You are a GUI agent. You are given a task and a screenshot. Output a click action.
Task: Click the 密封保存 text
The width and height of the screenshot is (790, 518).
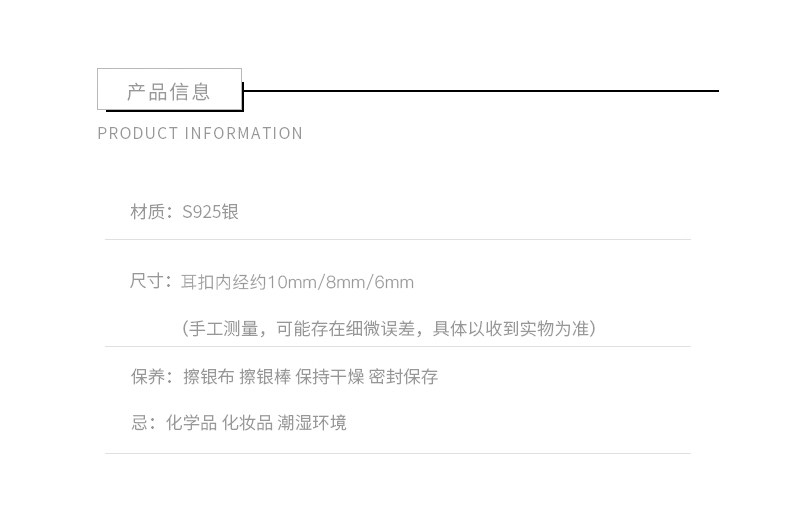click(x=403, y=377)
